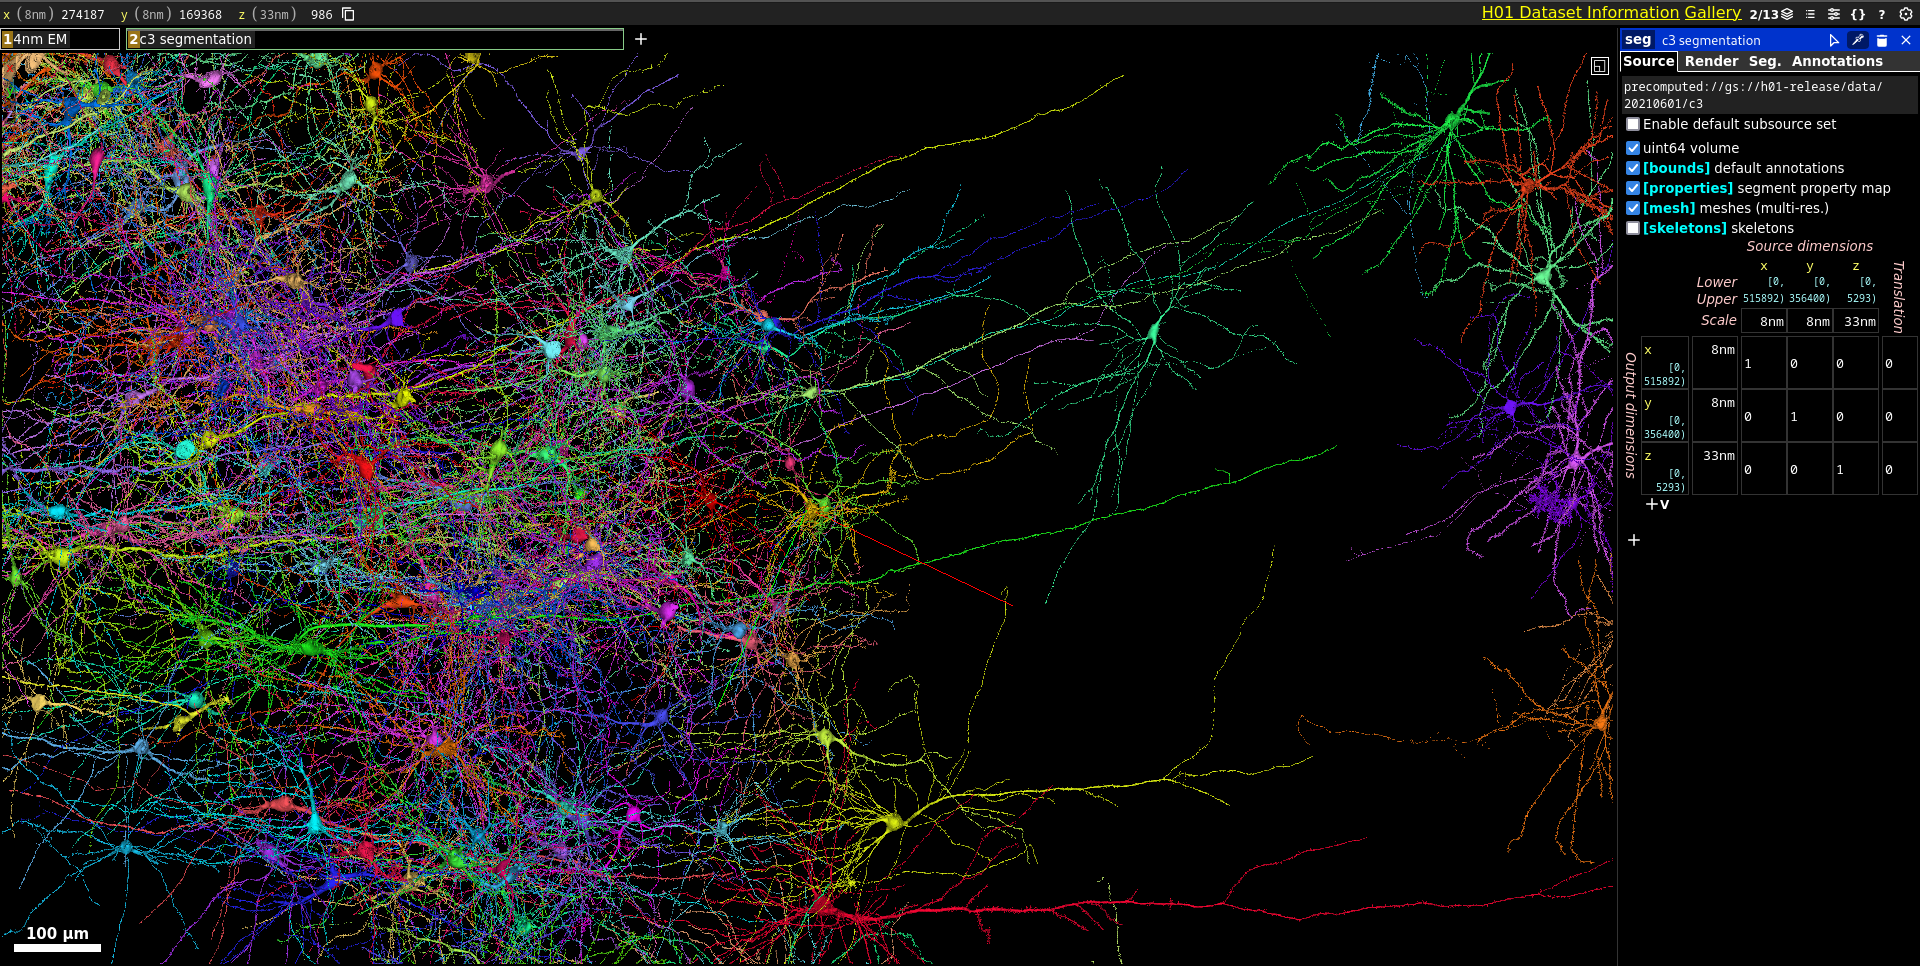Edit the y coordinate value 169368
1920x966 pixels.
[200, 15]
